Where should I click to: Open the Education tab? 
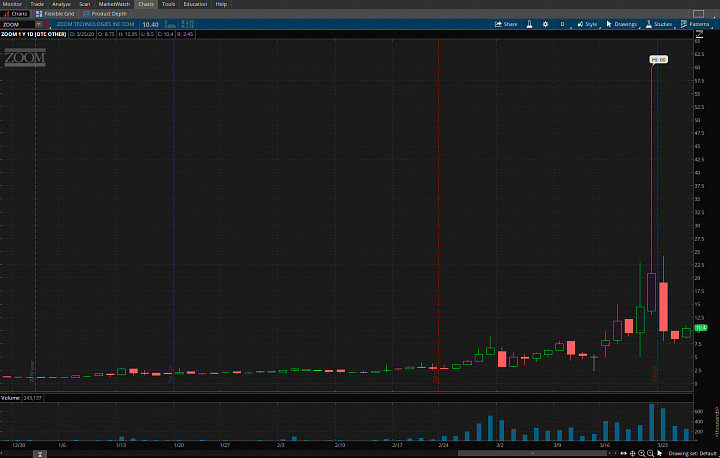point(195,4)
